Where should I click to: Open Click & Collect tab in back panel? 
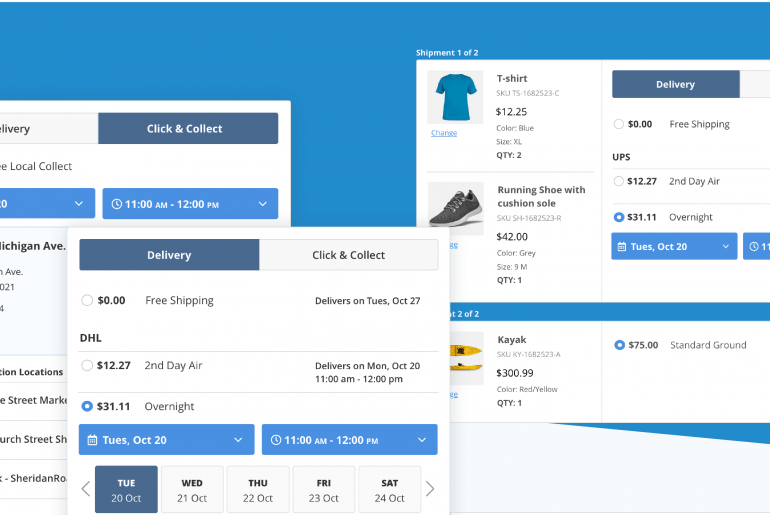click(188, 128)
